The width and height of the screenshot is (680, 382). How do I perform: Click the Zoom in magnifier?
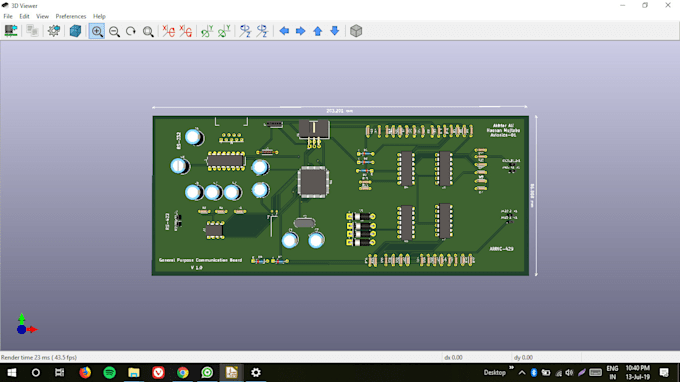click(97, 31)
